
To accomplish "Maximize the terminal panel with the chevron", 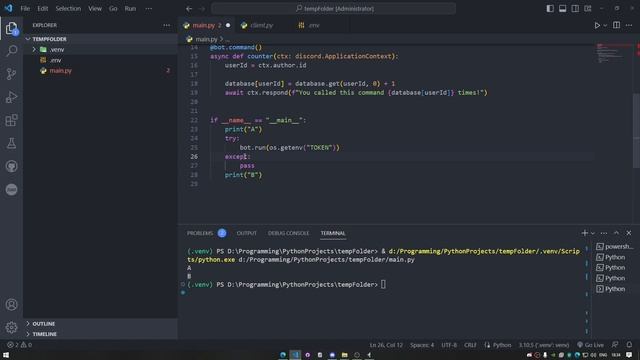I will pyautogui.click(x=616, y=233).
